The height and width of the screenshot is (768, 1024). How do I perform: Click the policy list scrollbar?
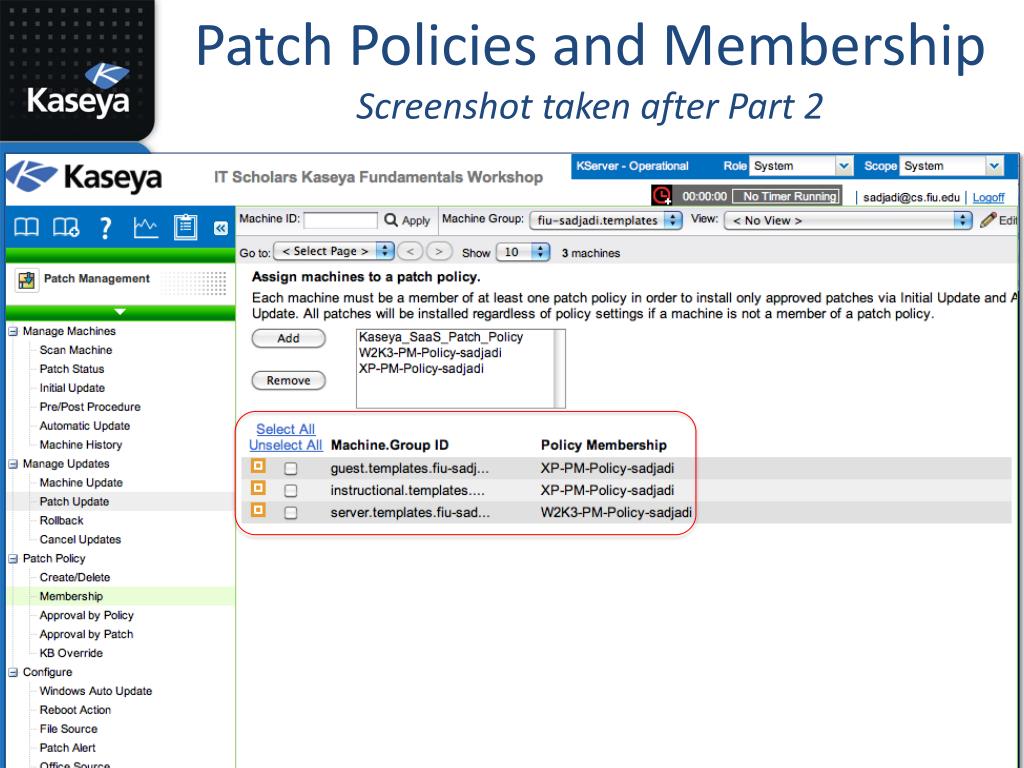pos(559,369)
